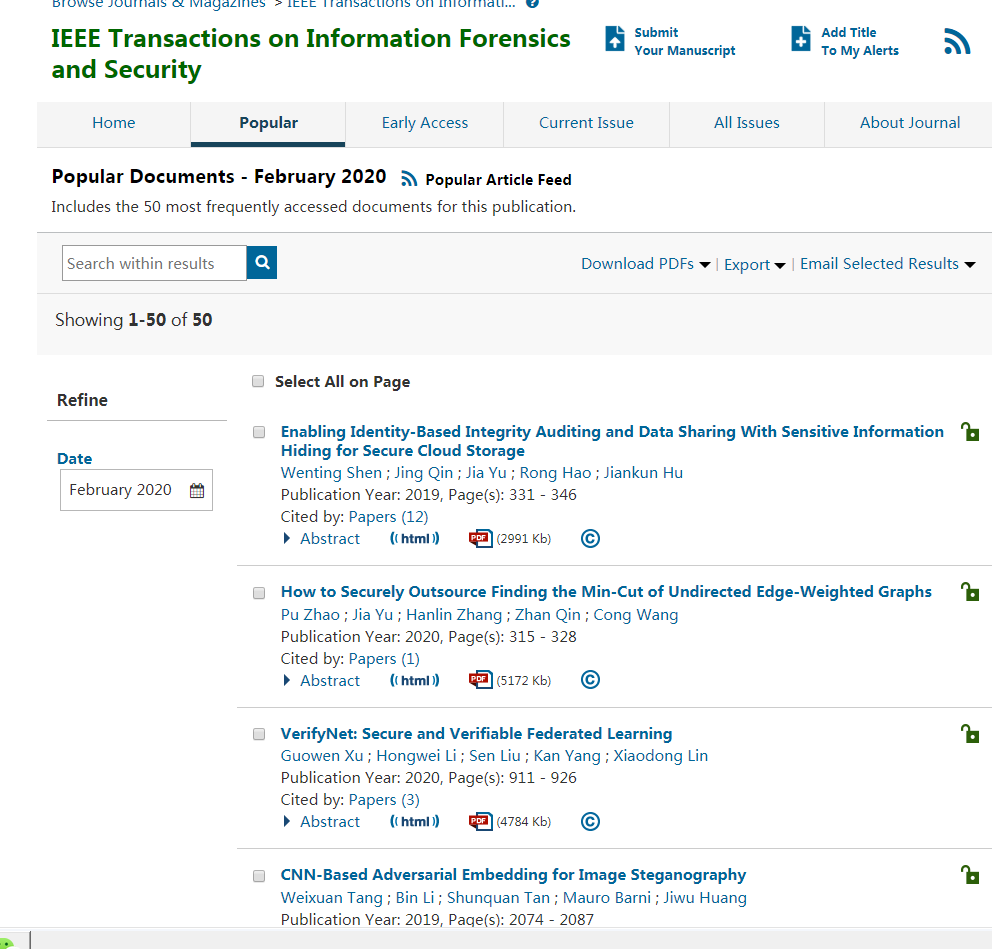Click the Submit Your Manuscript upload icon
This screenshot has height=949, width=992.
coord(615,40)
